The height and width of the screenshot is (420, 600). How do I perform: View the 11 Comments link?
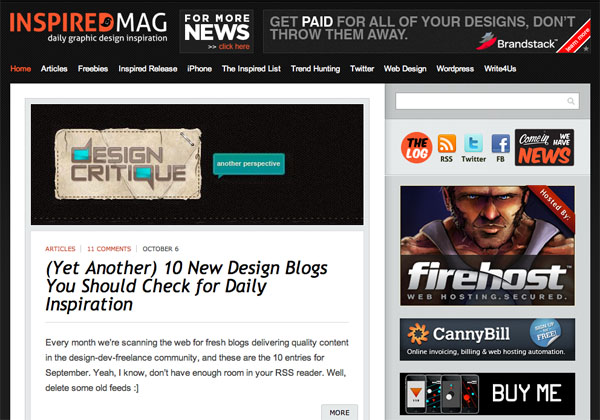(x=109, y=249)
